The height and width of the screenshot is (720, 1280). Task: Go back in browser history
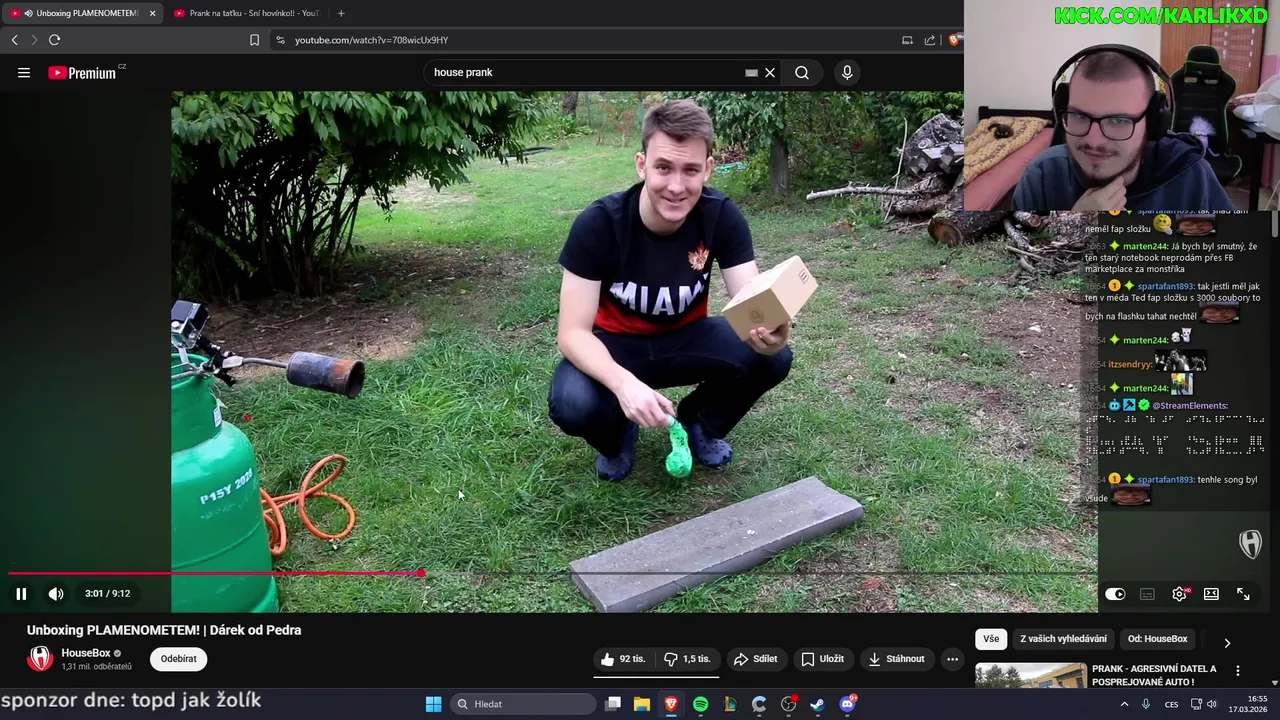(x=14, y=40)
